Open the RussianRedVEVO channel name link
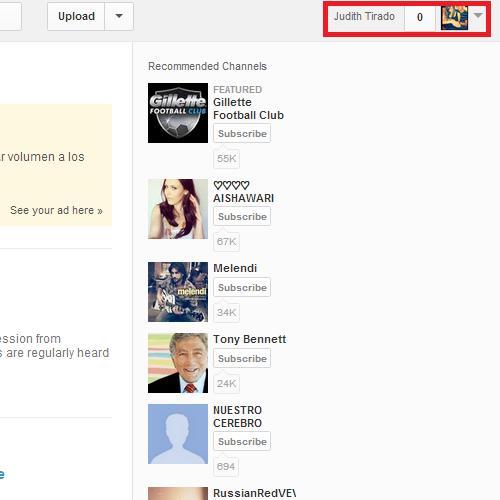This screenshot has height=500, width=500. tap(254, 493)
